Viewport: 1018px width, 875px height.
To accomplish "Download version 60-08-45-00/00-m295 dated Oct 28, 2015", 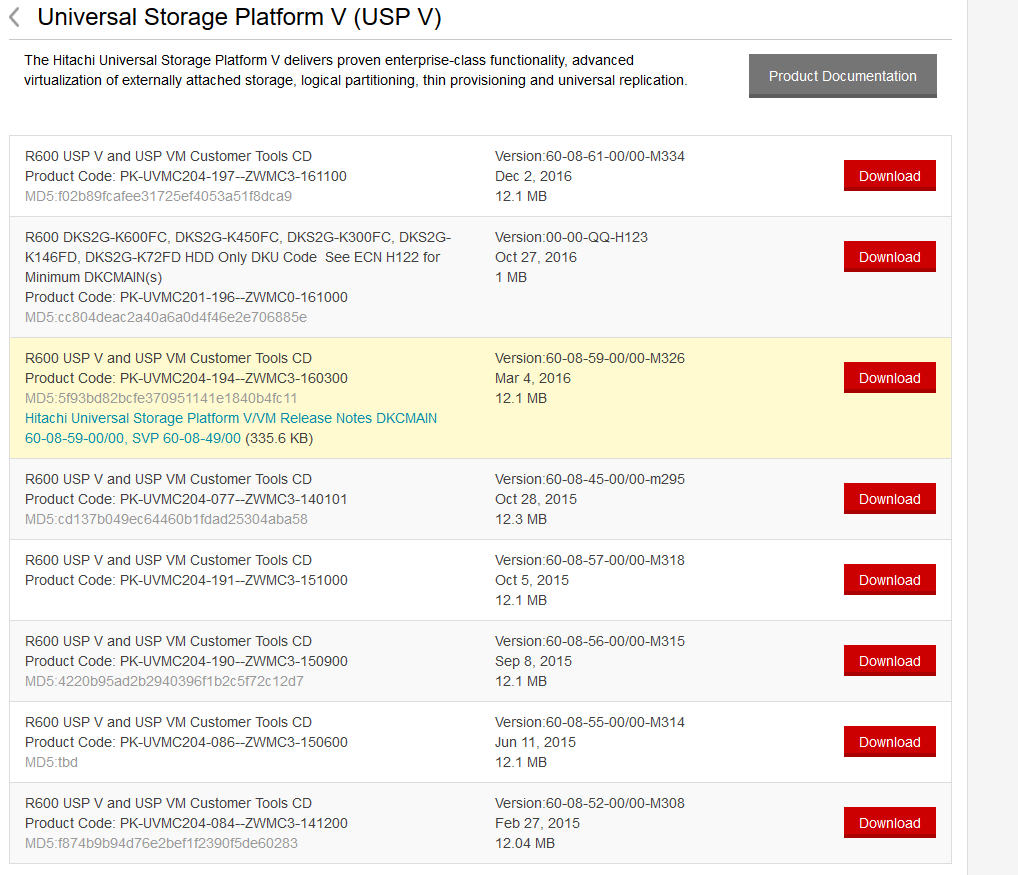I will [889, 499].
